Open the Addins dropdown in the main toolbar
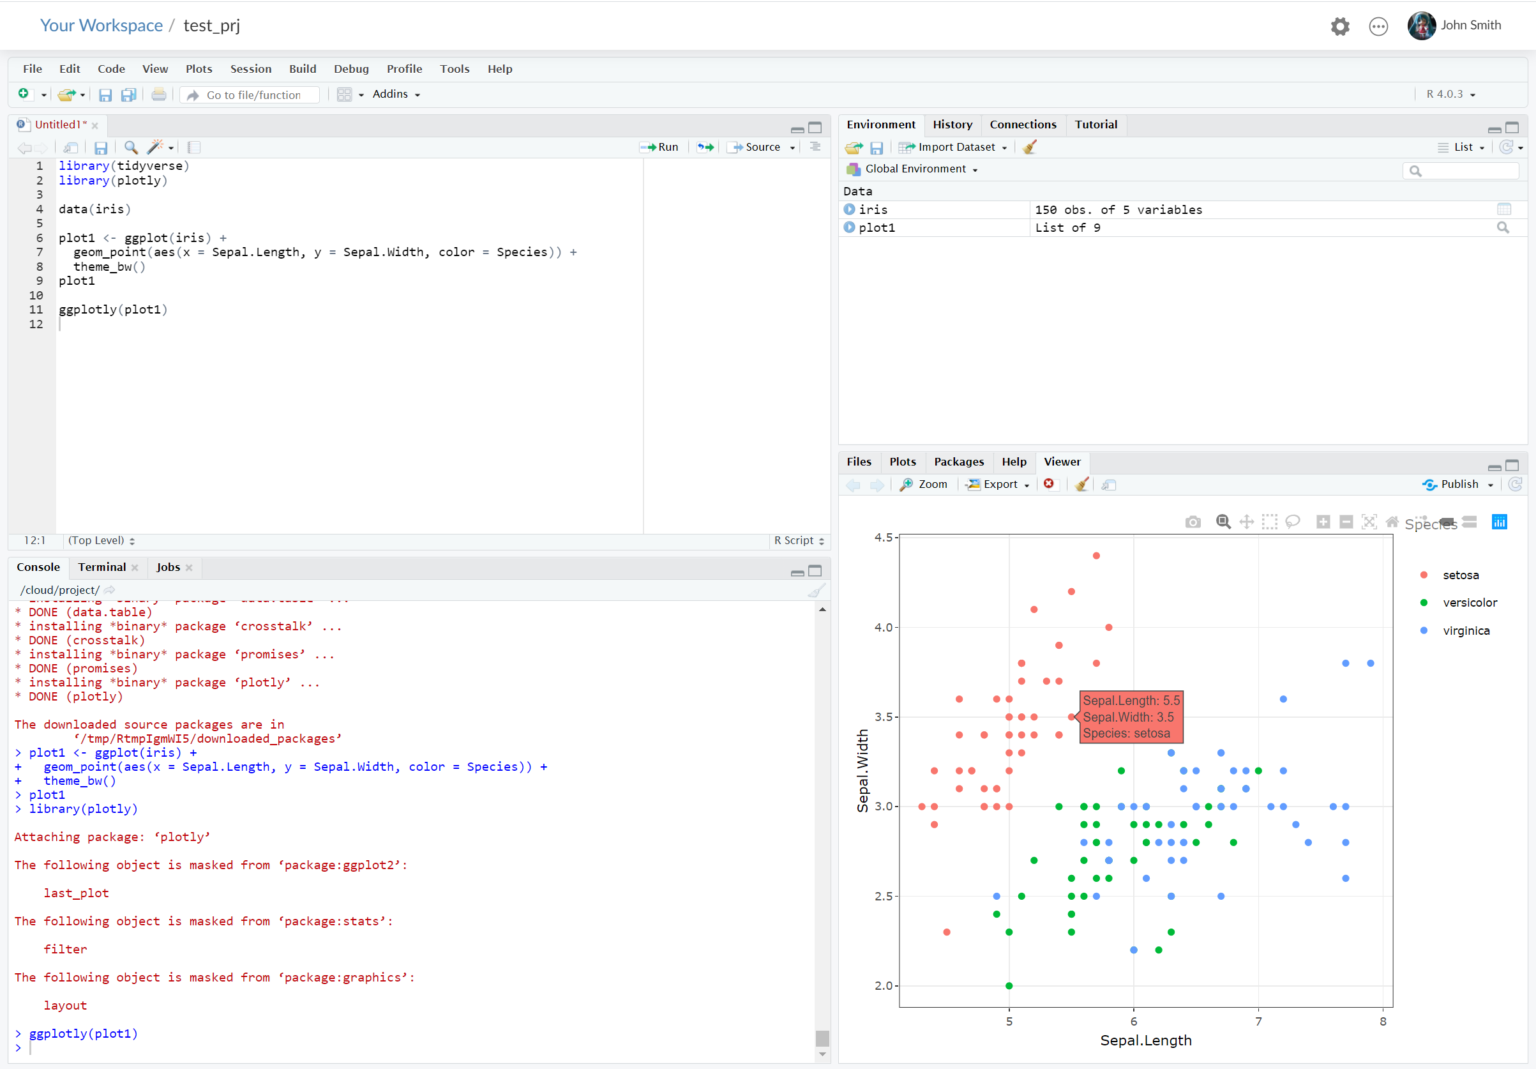Image resolution: width=1536 pixels, height=1069 pixels. pos(394,94)
